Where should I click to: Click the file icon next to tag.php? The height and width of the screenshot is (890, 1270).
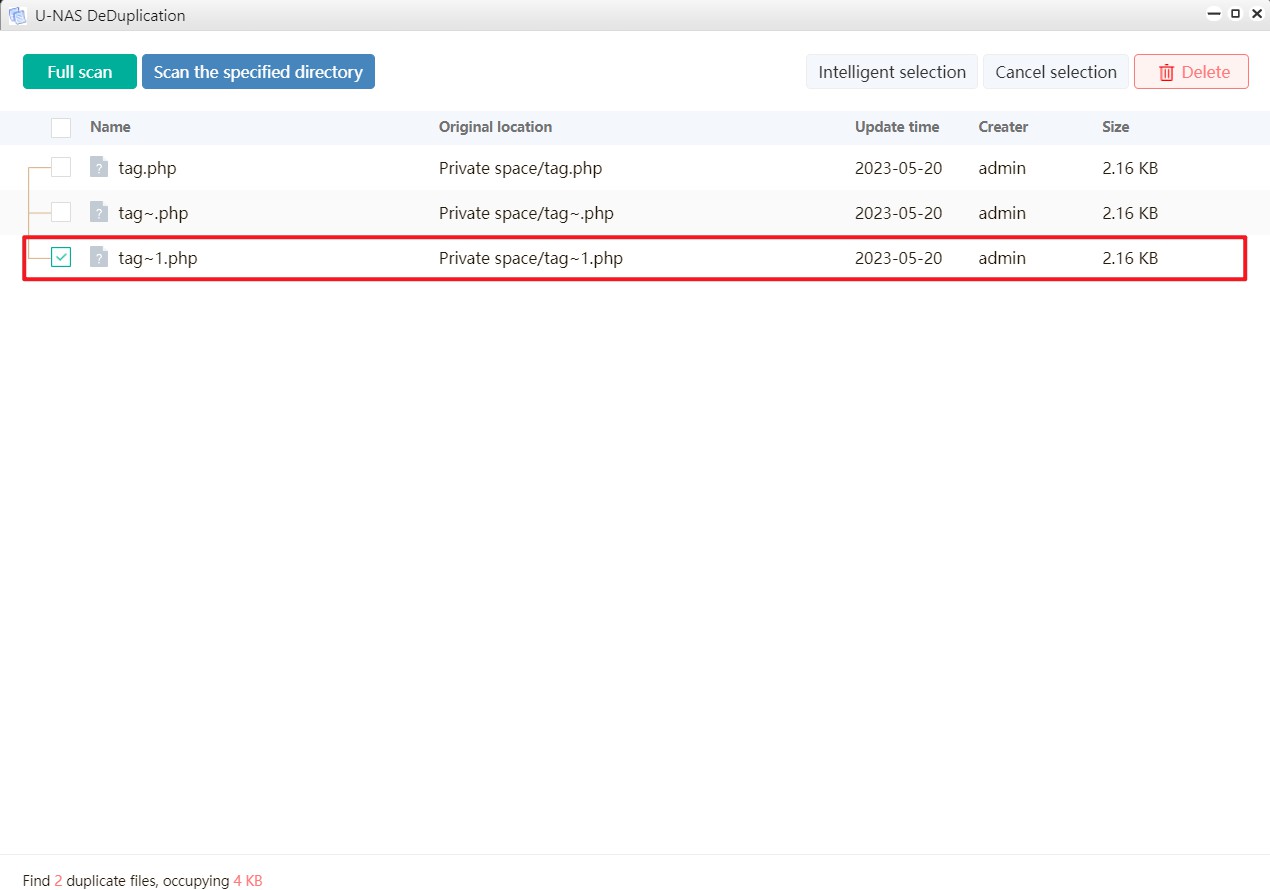[98, 167]
